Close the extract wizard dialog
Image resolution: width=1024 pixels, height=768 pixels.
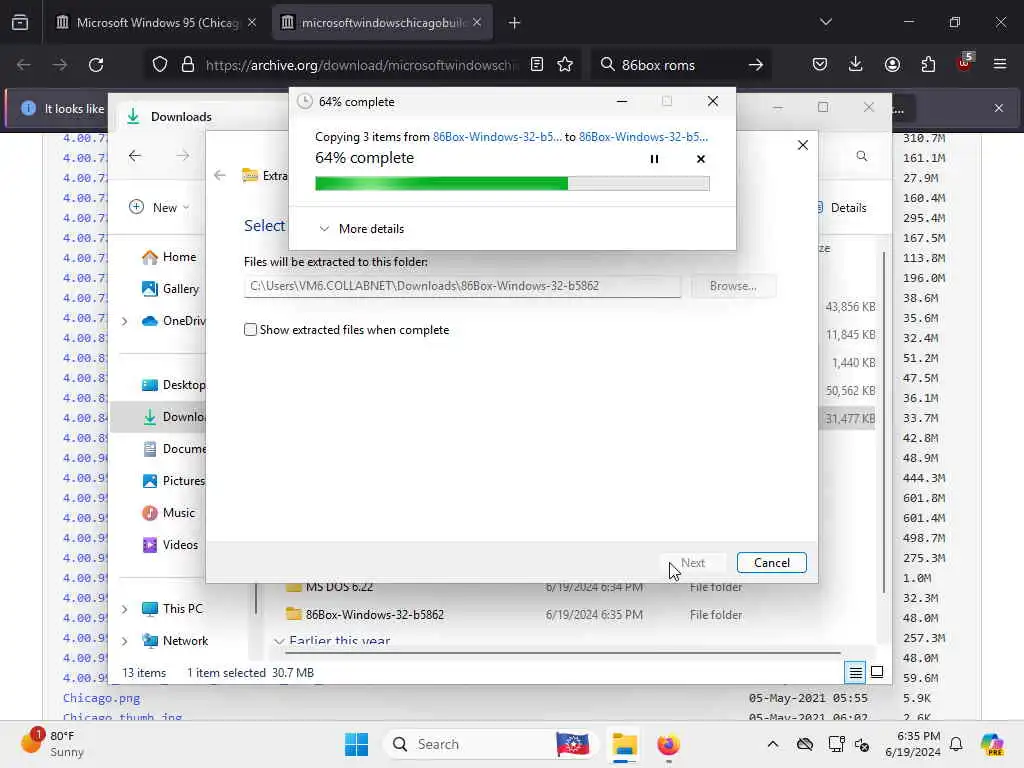803,145
